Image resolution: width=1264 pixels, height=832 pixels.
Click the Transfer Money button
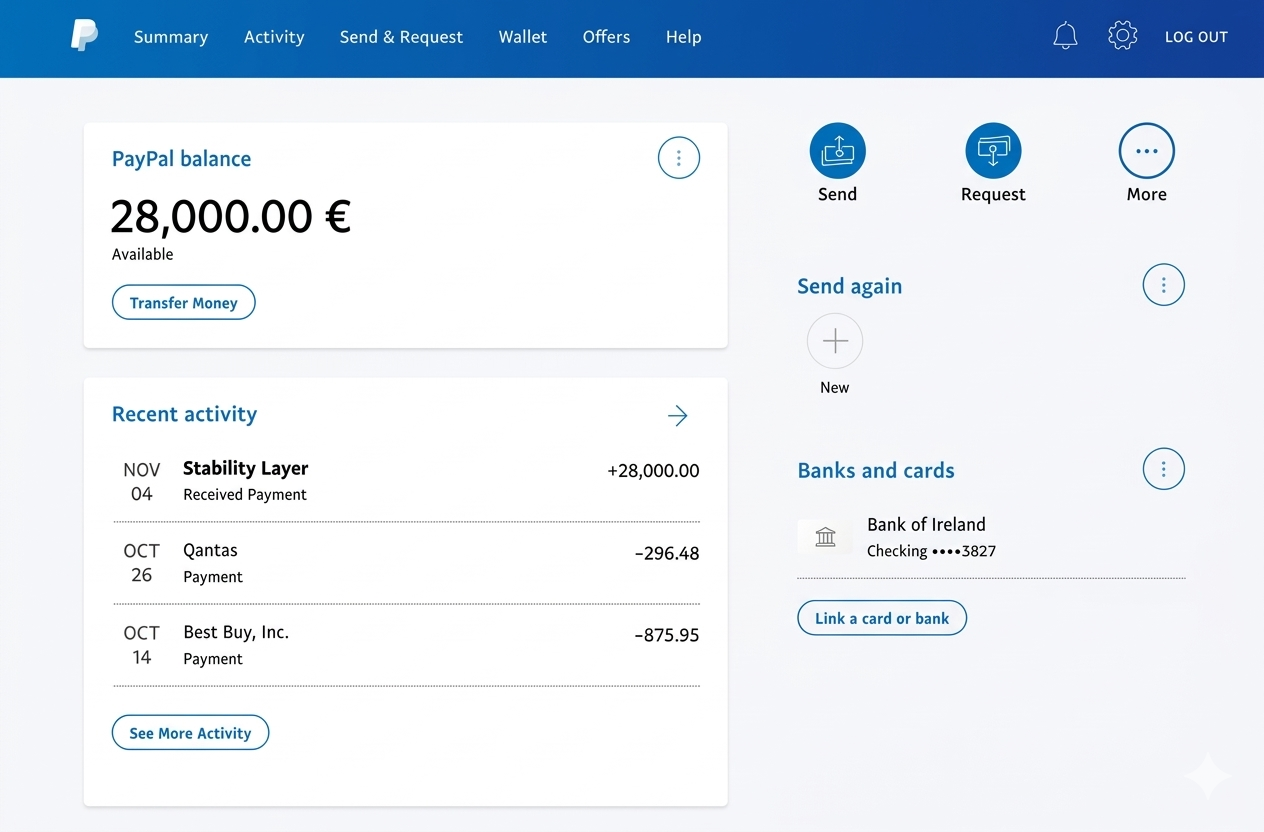click(x=184, y=303)
